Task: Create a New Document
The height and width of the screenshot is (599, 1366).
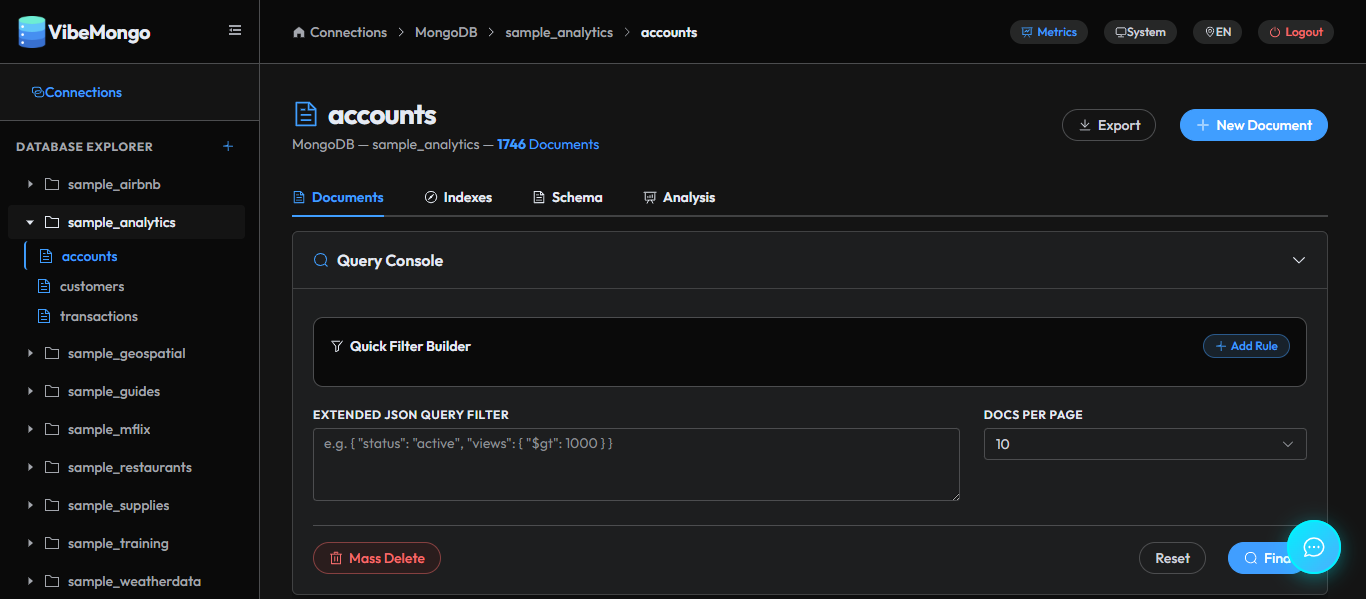Action: click(x=1254, y=125)
